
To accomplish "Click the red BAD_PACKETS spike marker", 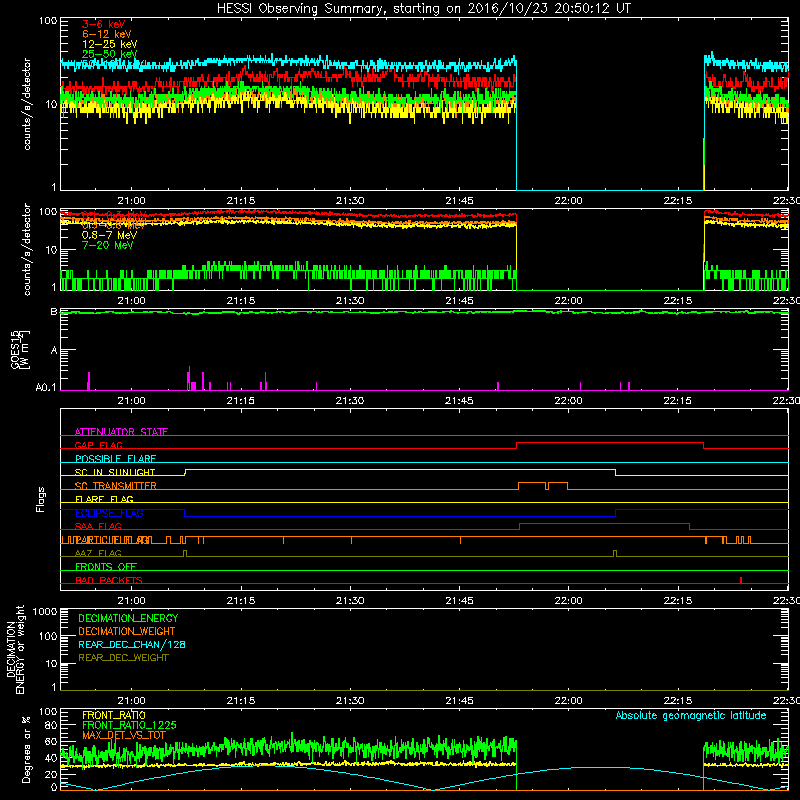I will point(741,580).
